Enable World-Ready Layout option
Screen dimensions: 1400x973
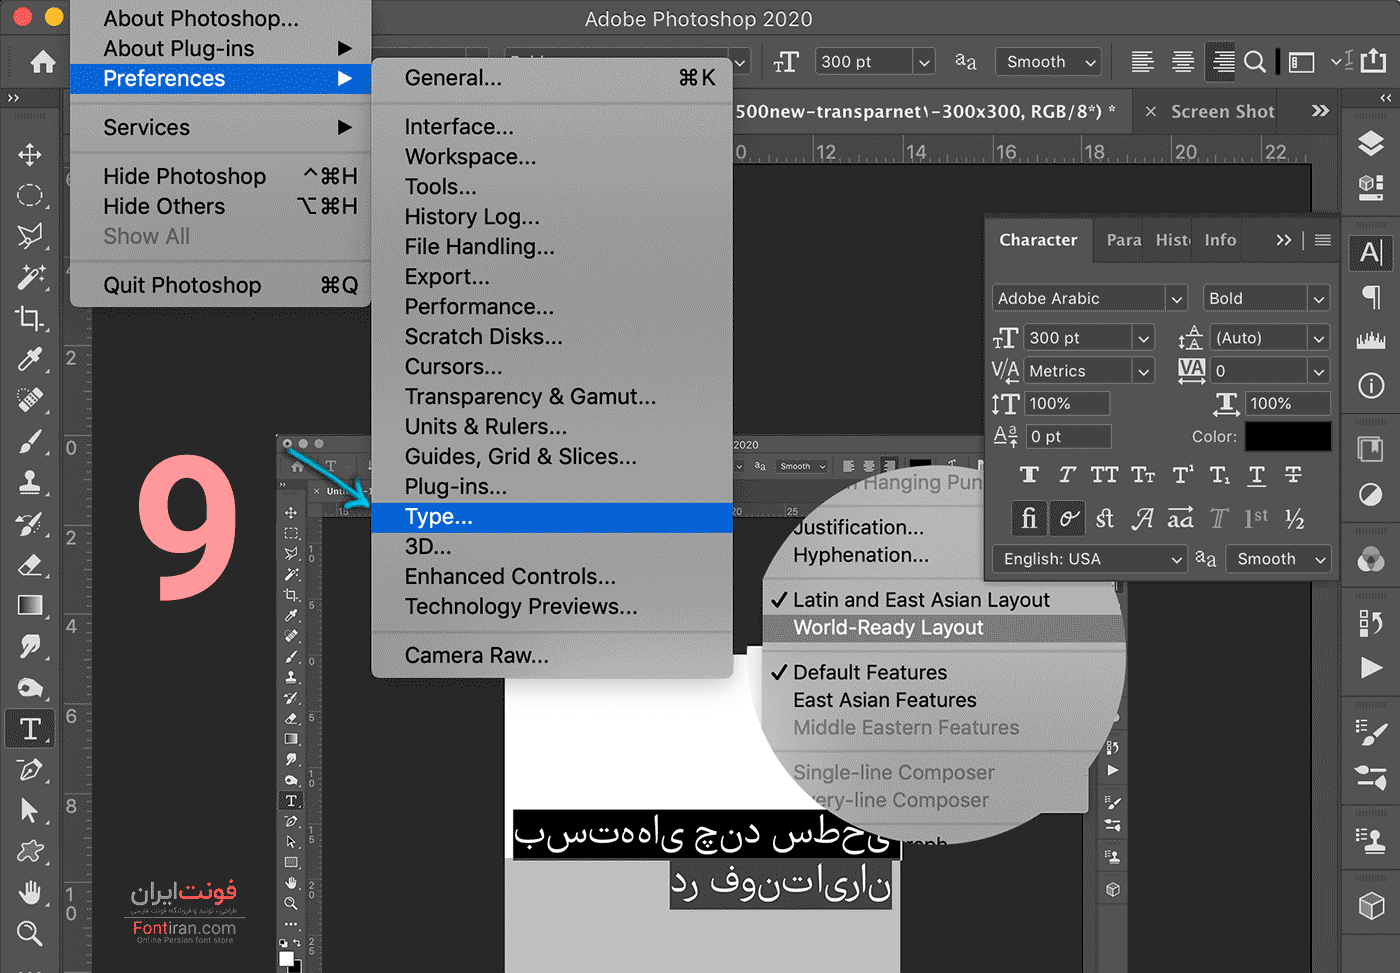(888, 628)
